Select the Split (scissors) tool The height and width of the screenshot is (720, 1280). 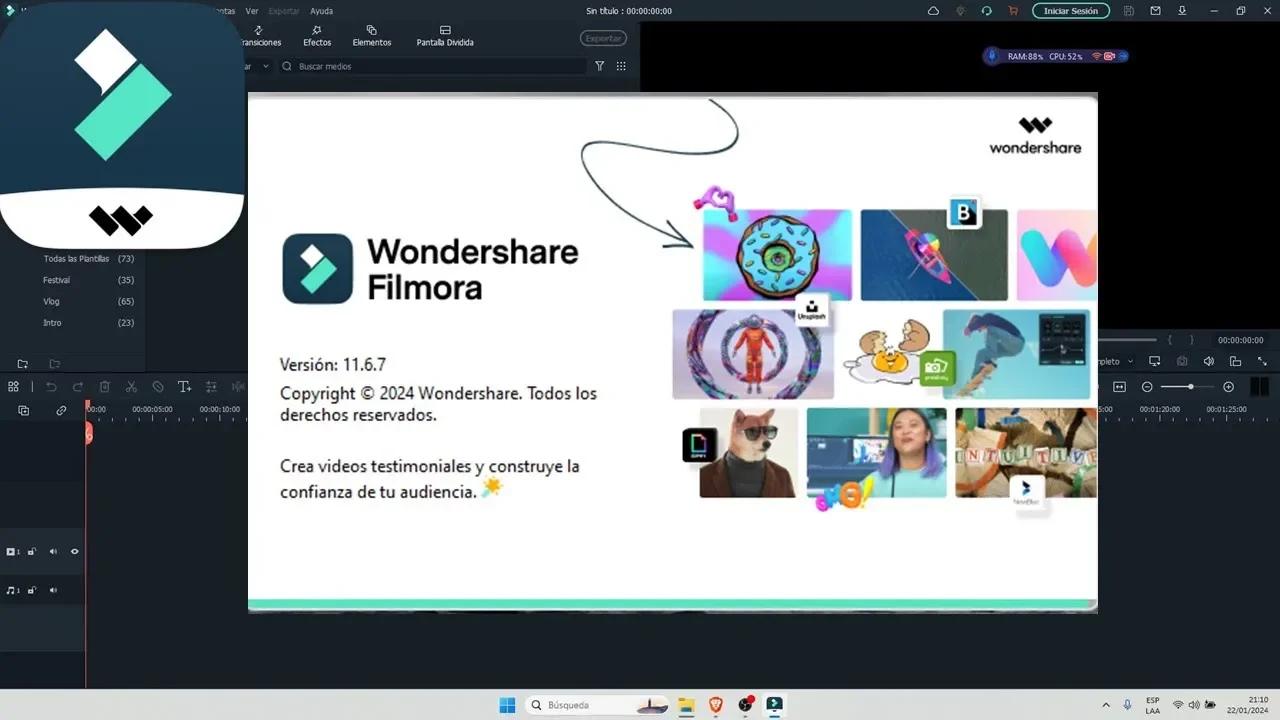coord(132,386)
